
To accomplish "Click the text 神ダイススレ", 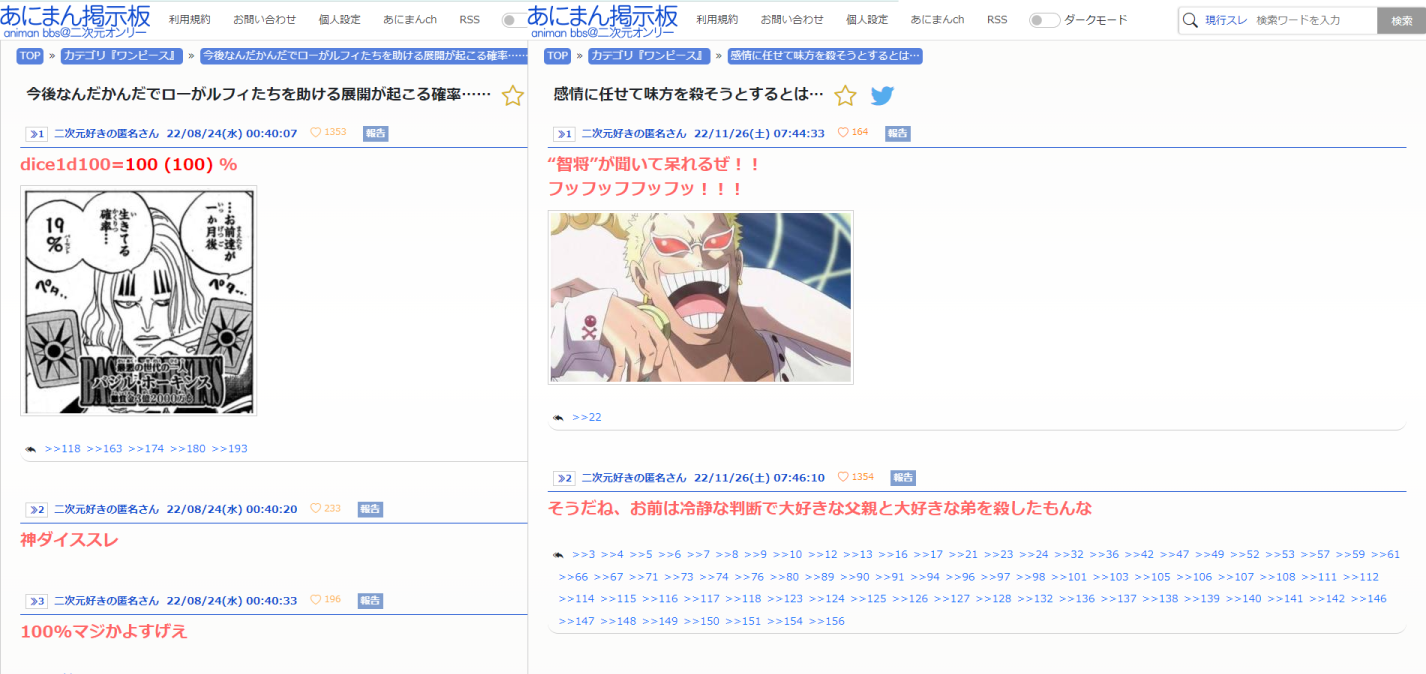I will 69,540.
